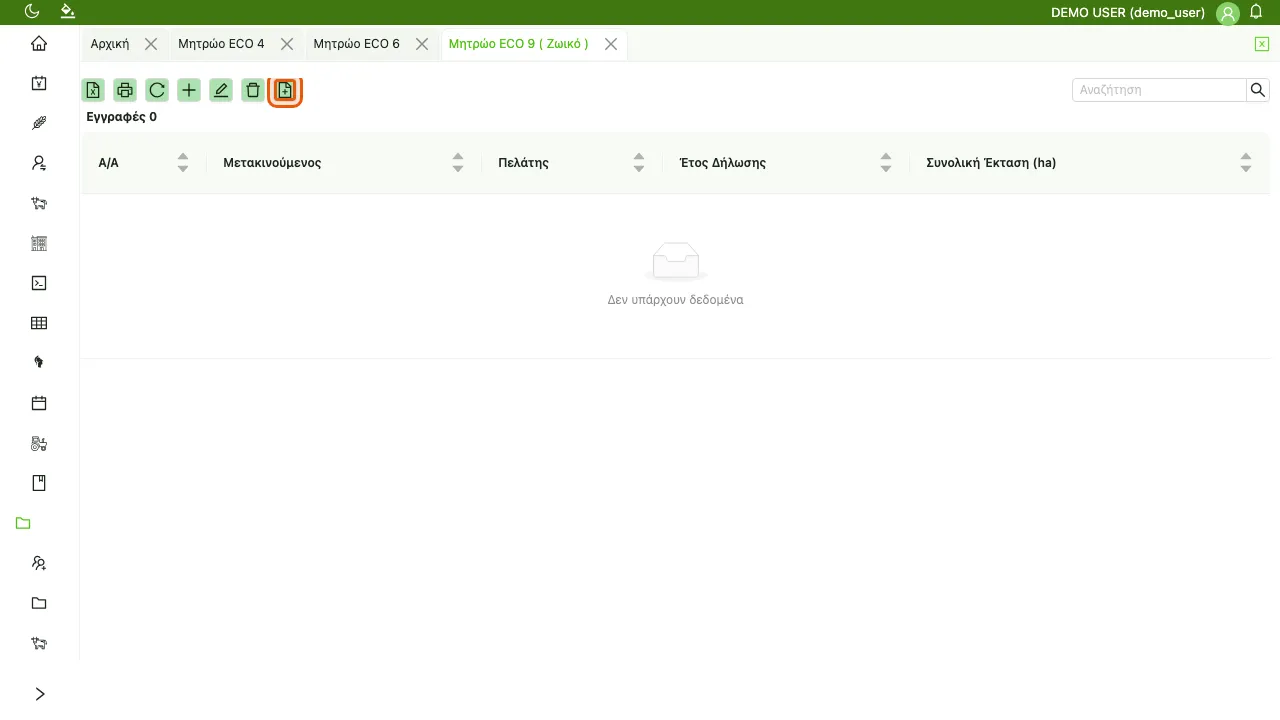Viewport: 1280px width, 720px height.
Task: Switch to the Μητρώο ECO 6 tab
Action: tap(356, 44)
